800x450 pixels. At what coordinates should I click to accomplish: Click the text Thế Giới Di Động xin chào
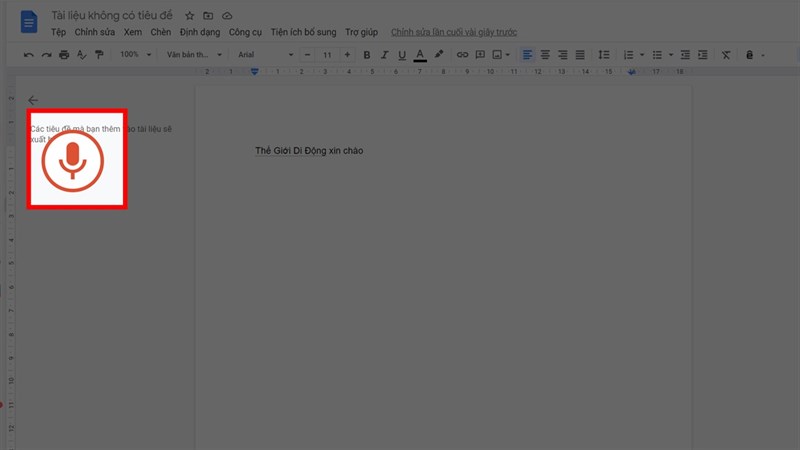click(309, 151)
